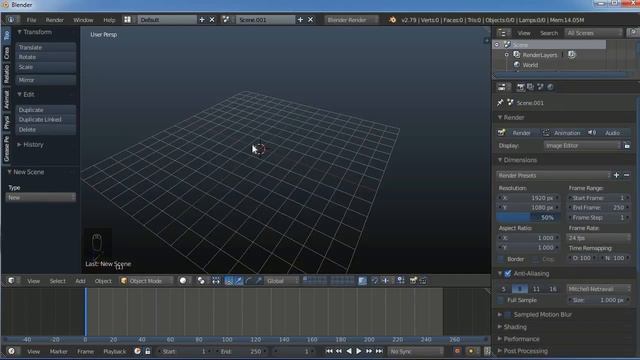640x360 pixels.
Task: Select the translate manipulator arrow icon
Action: (x=238, y=281)
